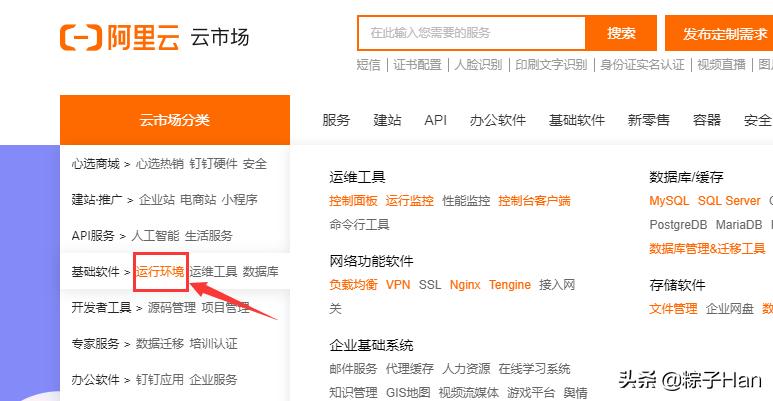Open the VPN link
This screenshot has height=401, width=773.
(x=398, y=285)
